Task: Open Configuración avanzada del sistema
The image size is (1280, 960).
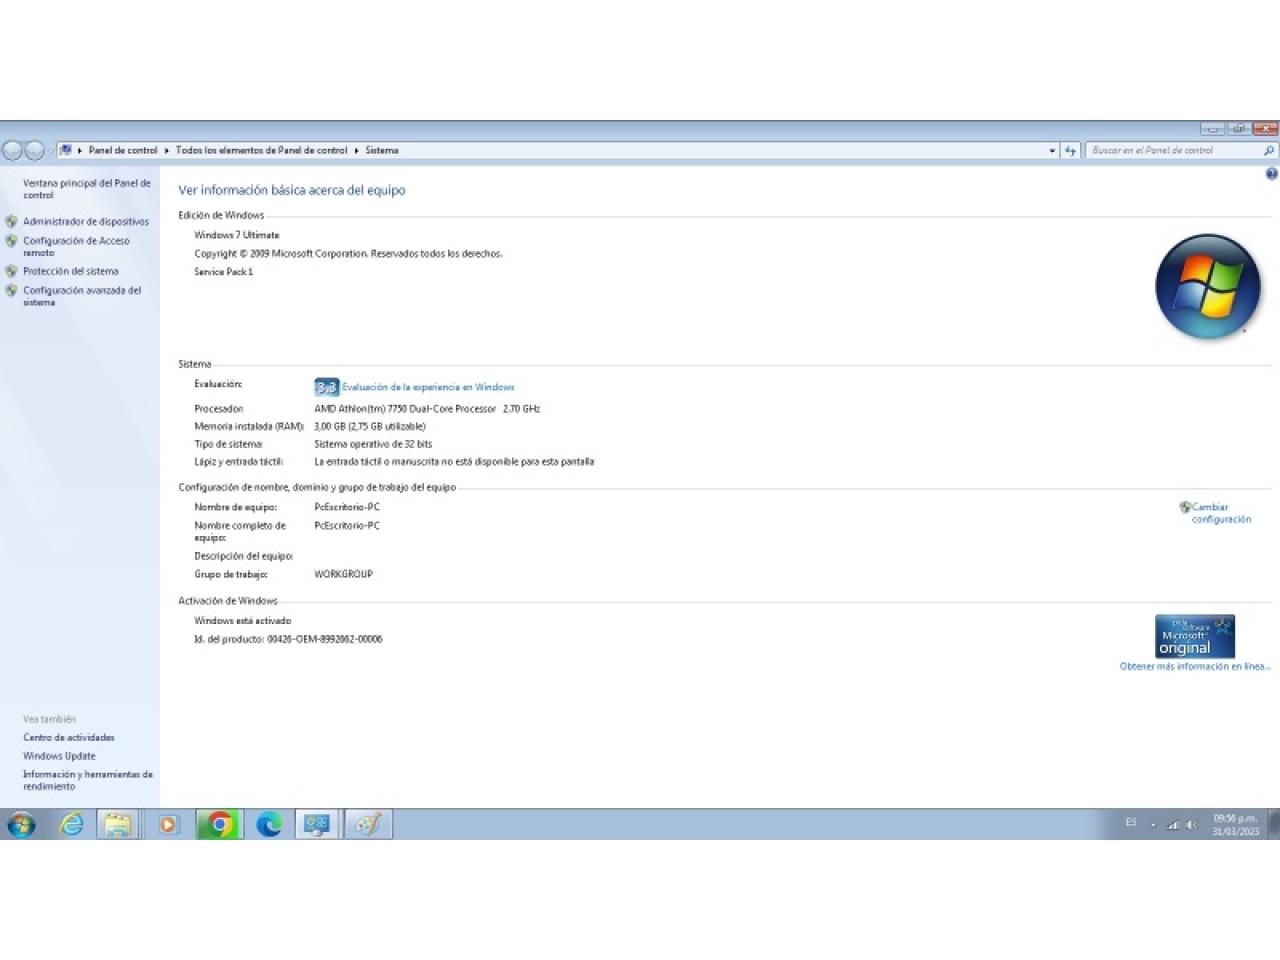Action: (82, 296)
